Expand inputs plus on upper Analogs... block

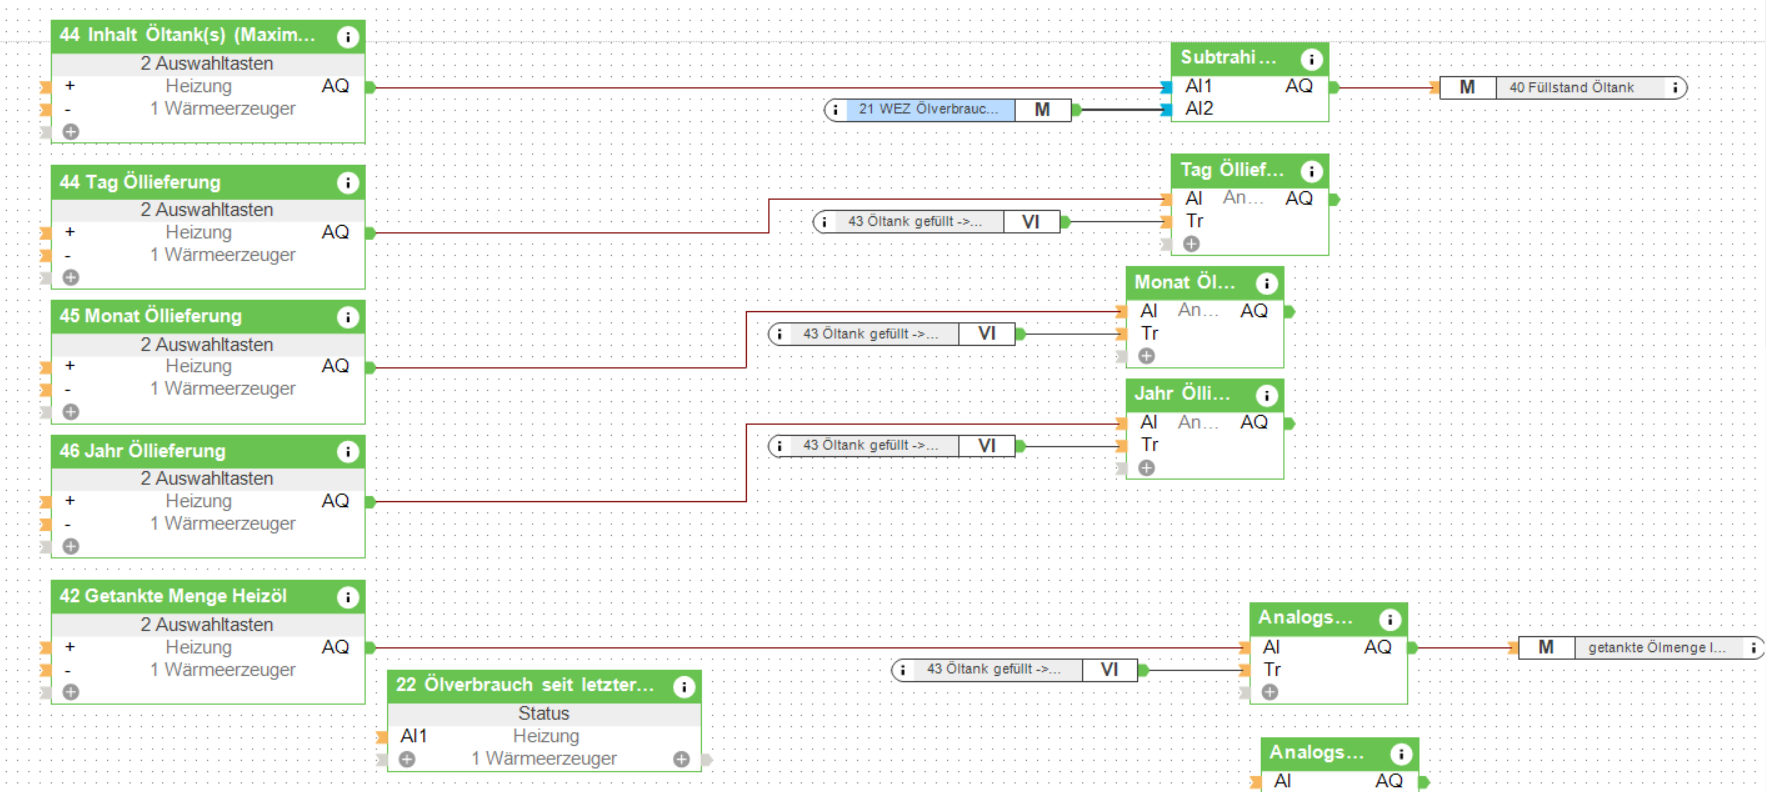[1270, 692]
